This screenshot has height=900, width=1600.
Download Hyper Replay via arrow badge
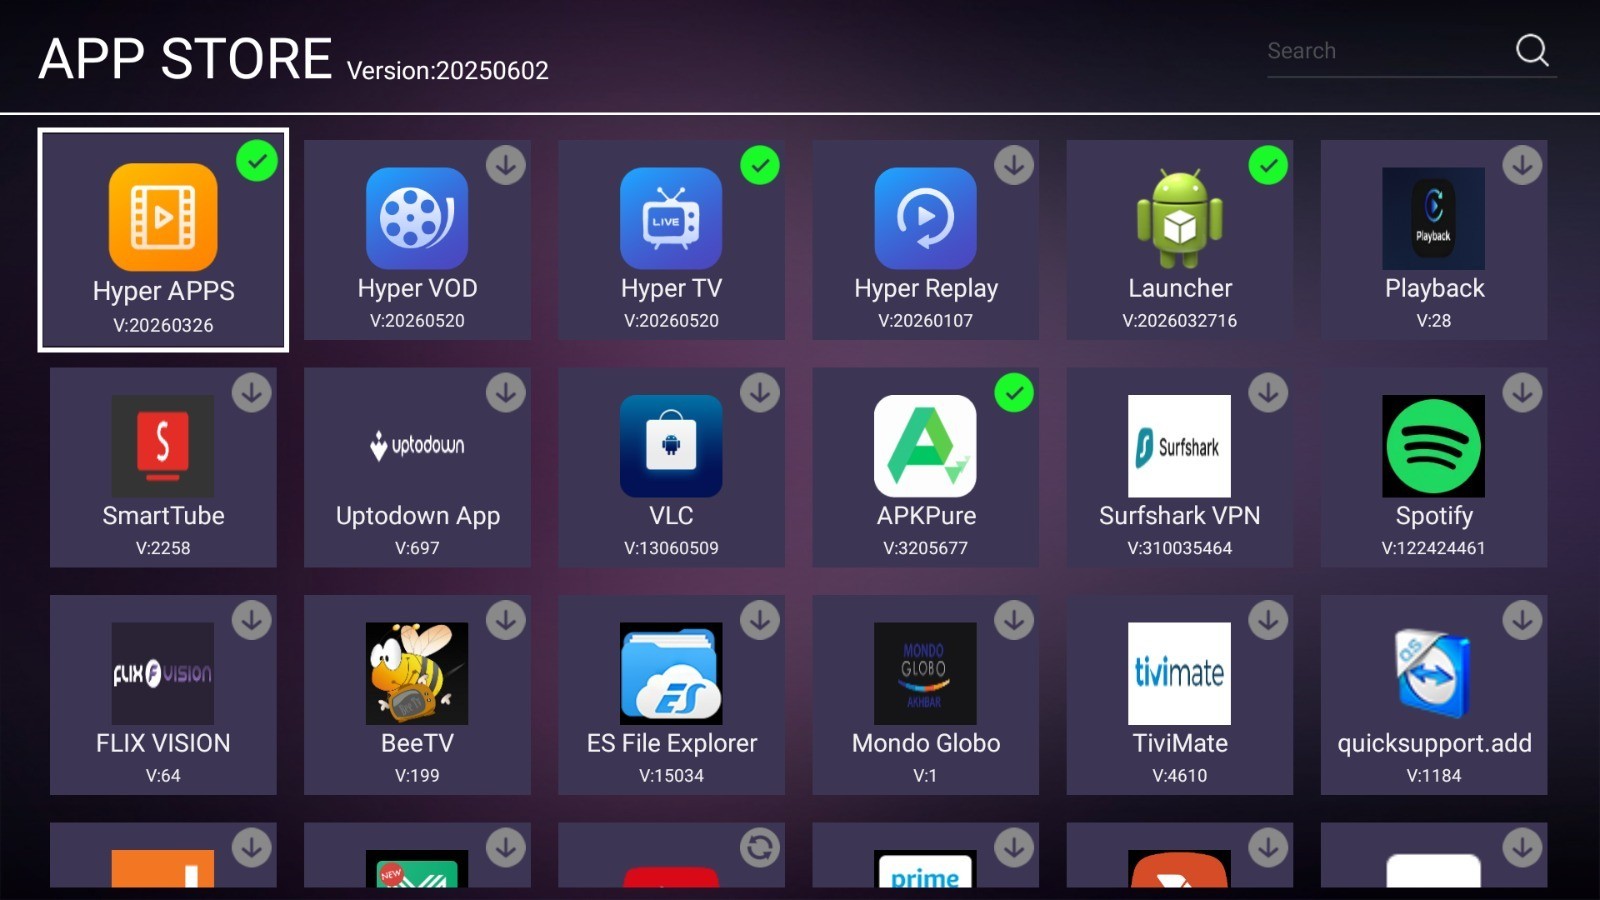tap(1014, 165)
